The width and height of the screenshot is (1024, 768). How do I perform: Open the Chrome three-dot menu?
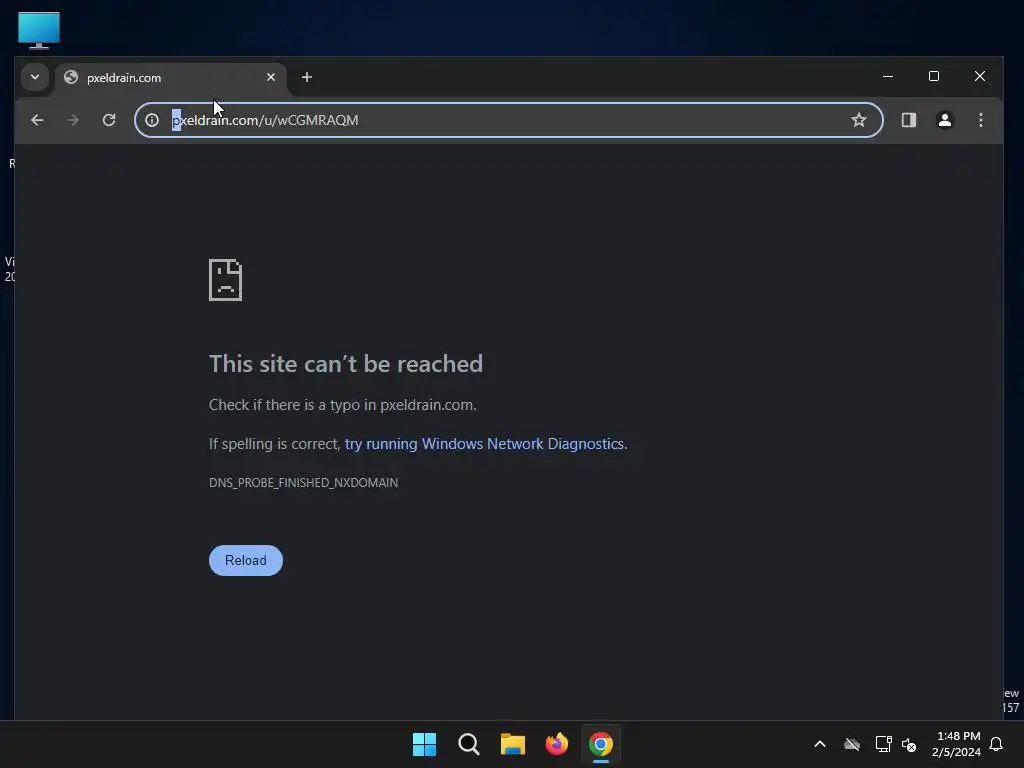(x=980, y=120)
